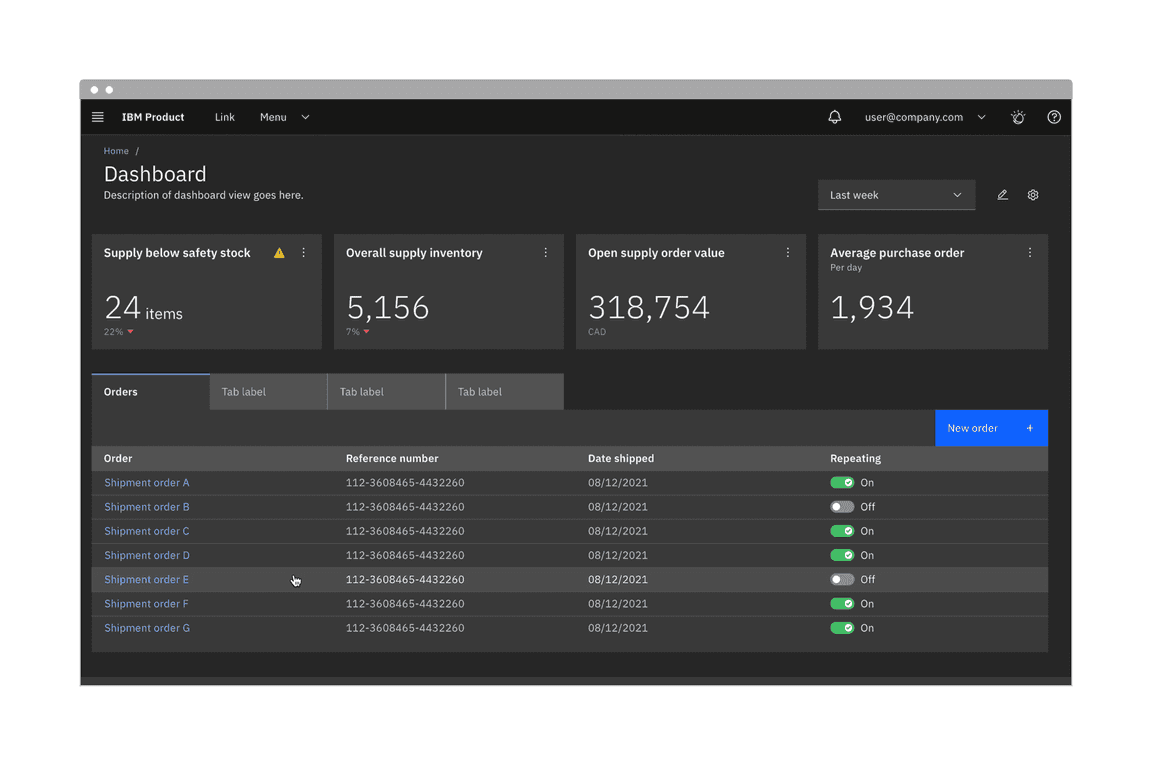The image size is (1152, 767).
Task: Expand the user@company.com account dropdown
Action: [x=921, y=117]
